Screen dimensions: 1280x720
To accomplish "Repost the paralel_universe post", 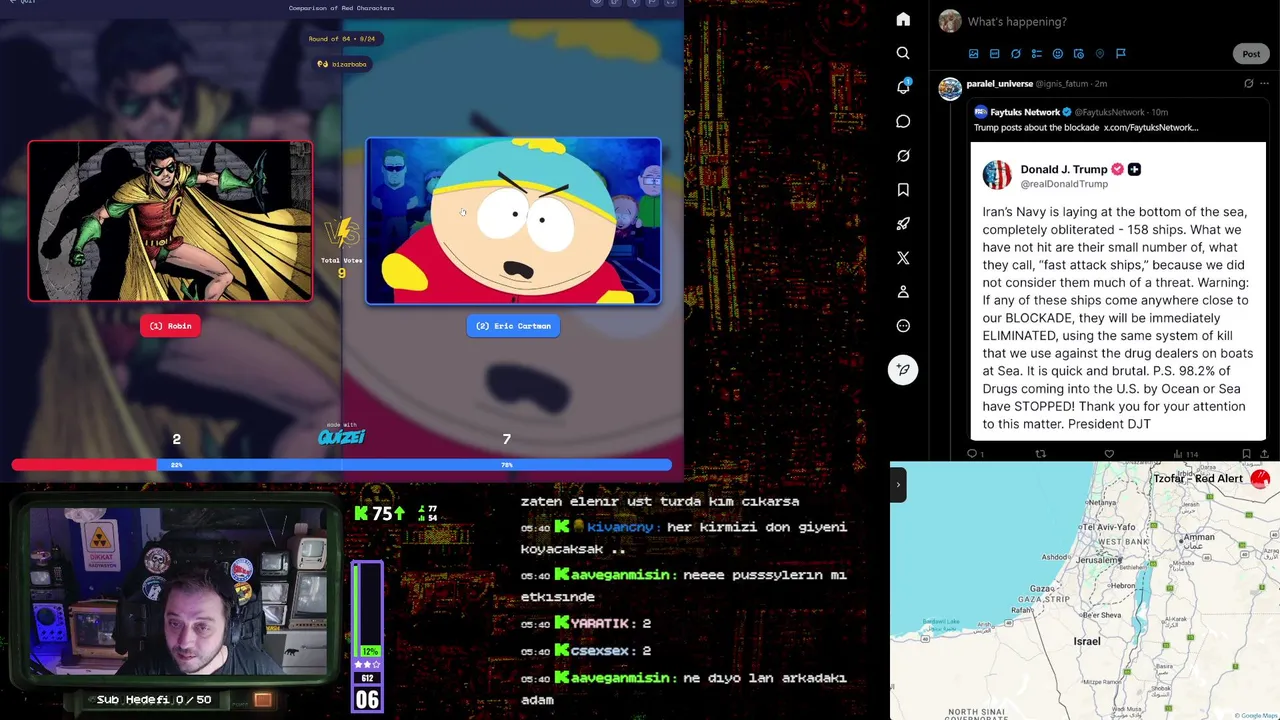I will (1040, 454).
